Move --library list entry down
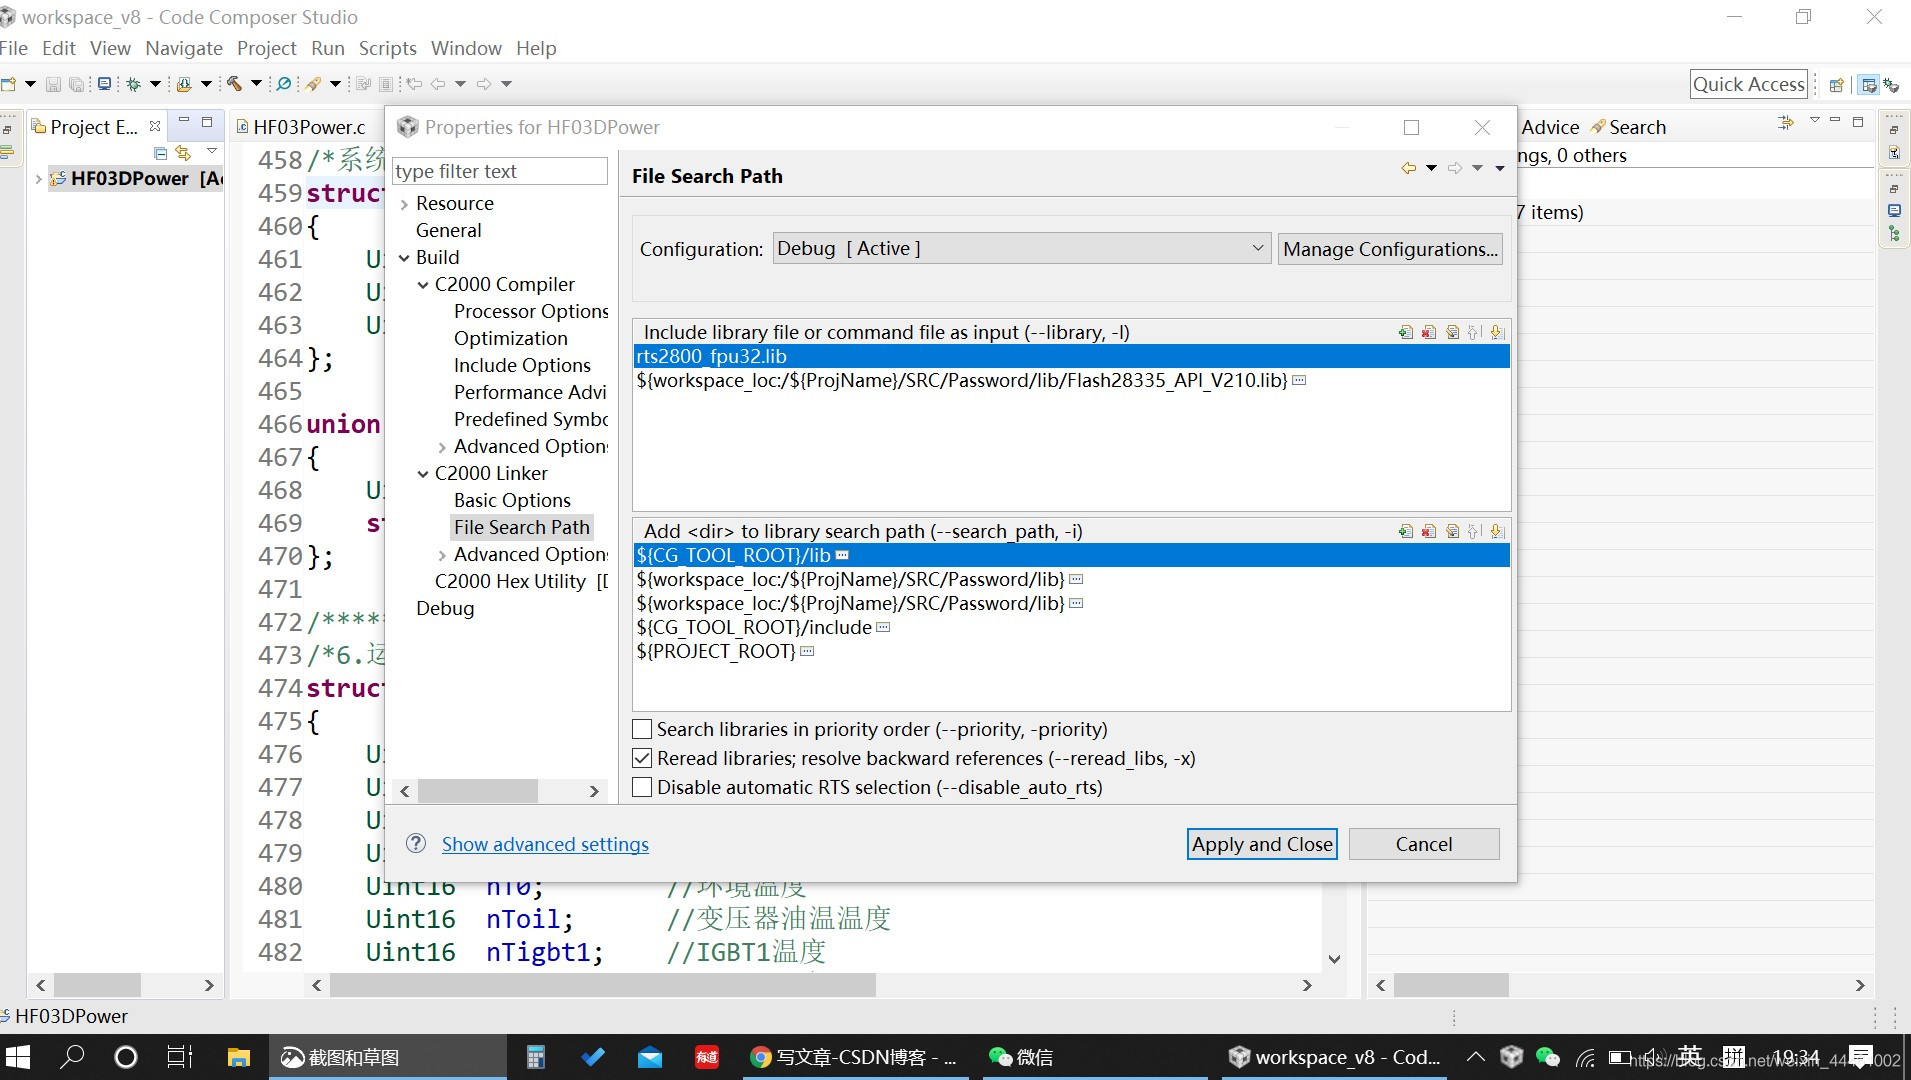The height and width of the screenshot is (1080, 1911). 1497,332
